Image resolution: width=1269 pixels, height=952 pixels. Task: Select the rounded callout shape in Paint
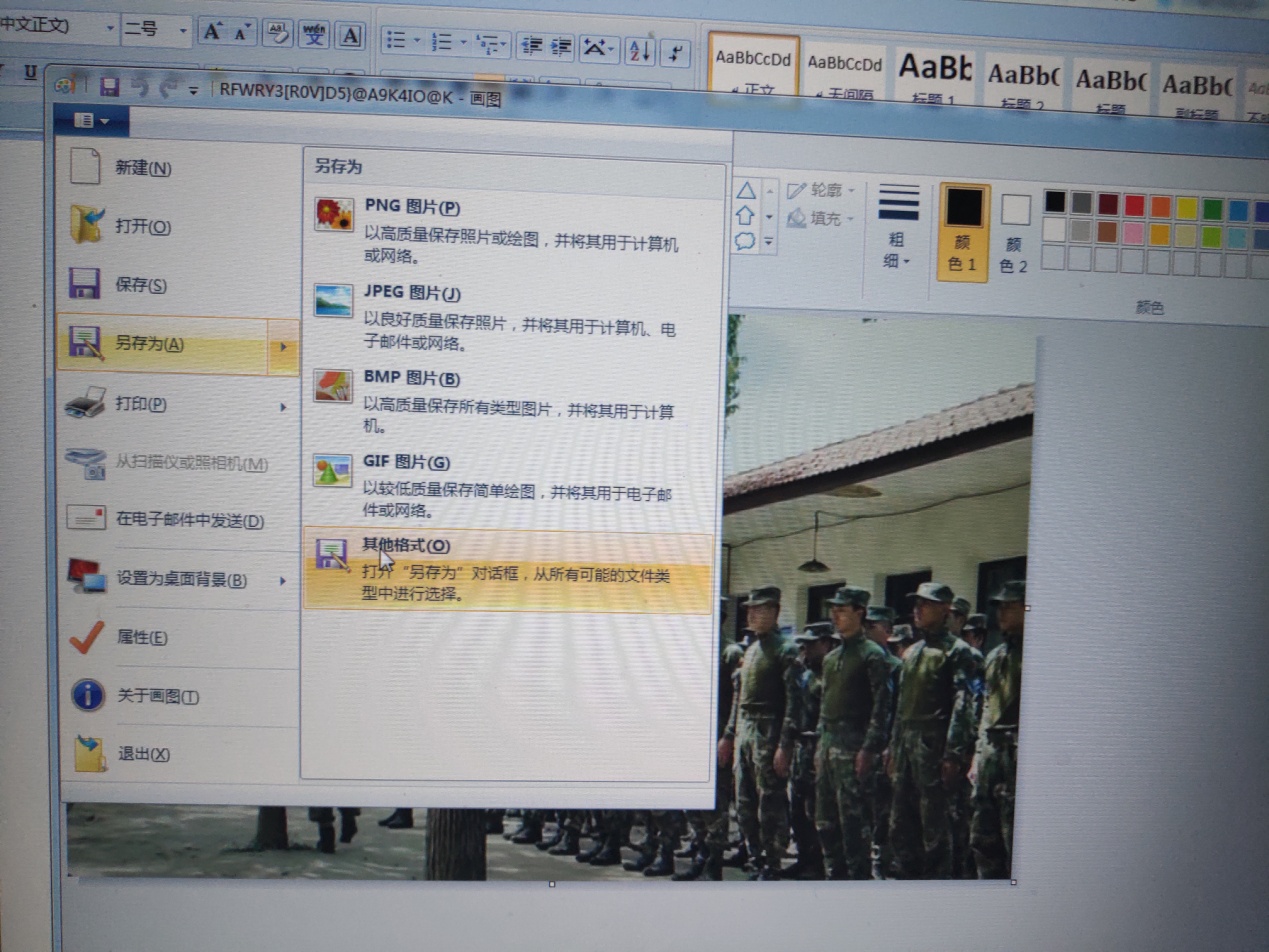coord(745,240)
